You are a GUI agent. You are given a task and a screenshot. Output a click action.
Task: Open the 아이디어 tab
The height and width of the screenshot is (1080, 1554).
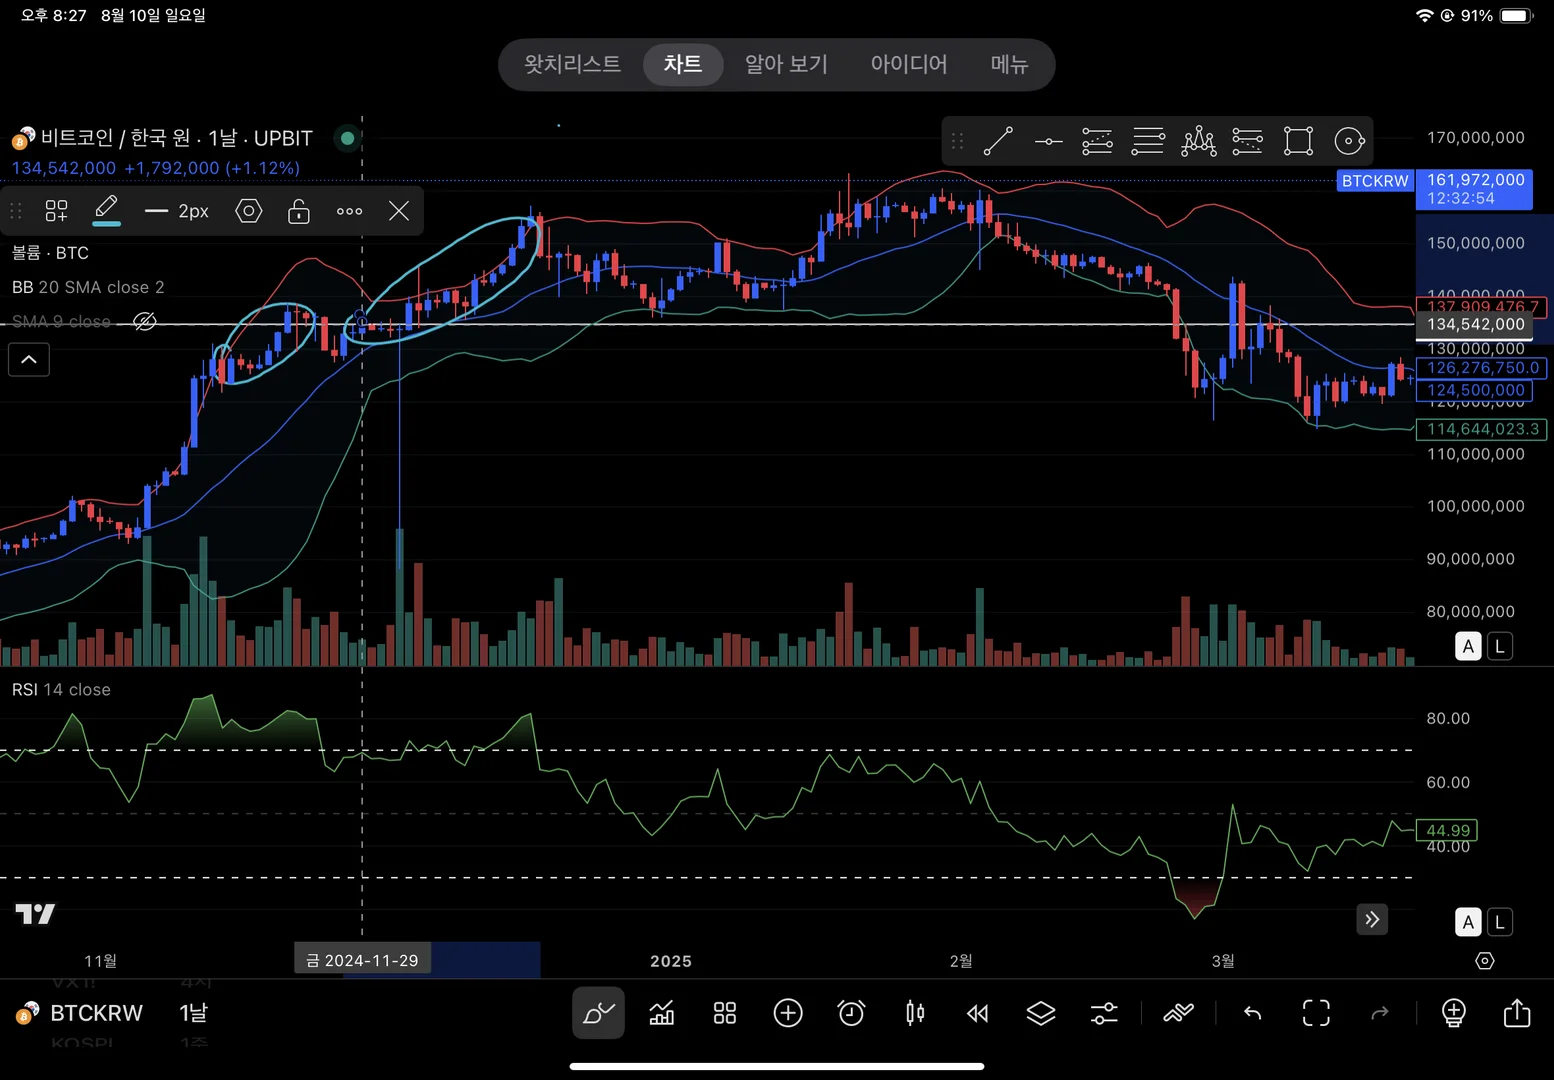(x=908, y=65)
